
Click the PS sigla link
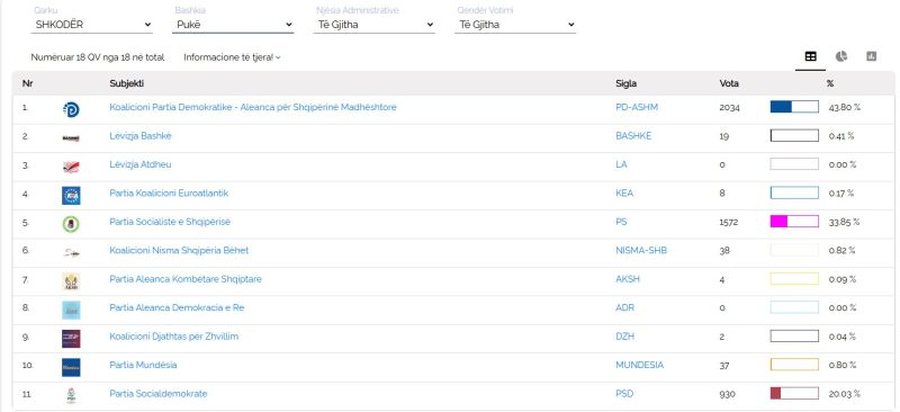(621, 222)
